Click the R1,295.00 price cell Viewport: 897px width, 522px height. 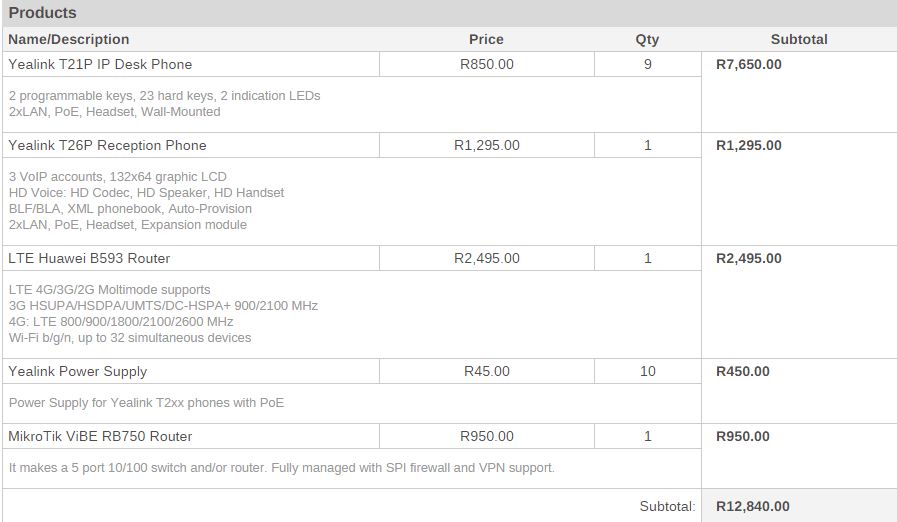(486, 145)
